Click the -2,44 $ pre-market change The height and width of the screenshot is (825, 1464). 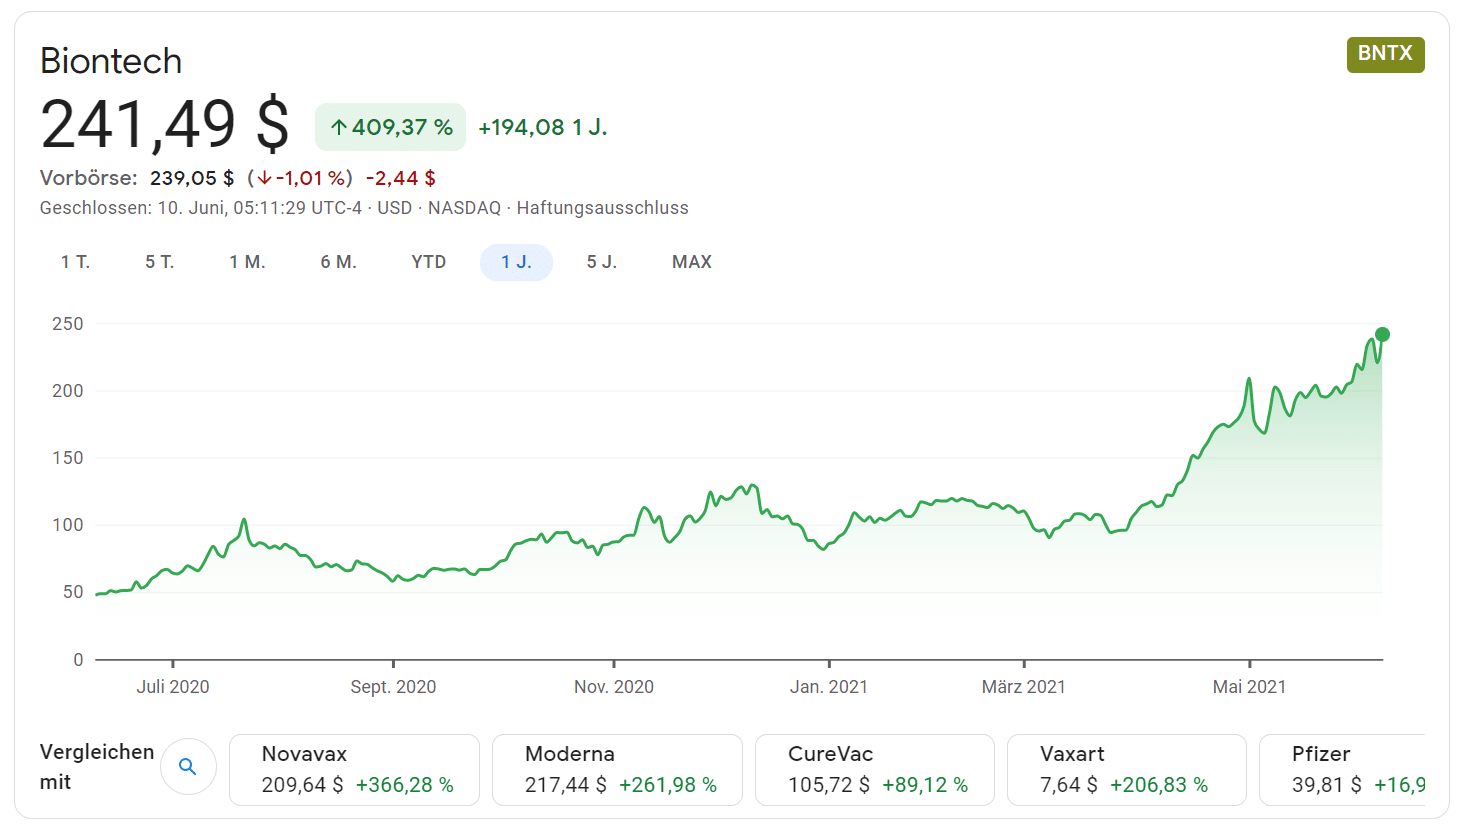point(400,178)
